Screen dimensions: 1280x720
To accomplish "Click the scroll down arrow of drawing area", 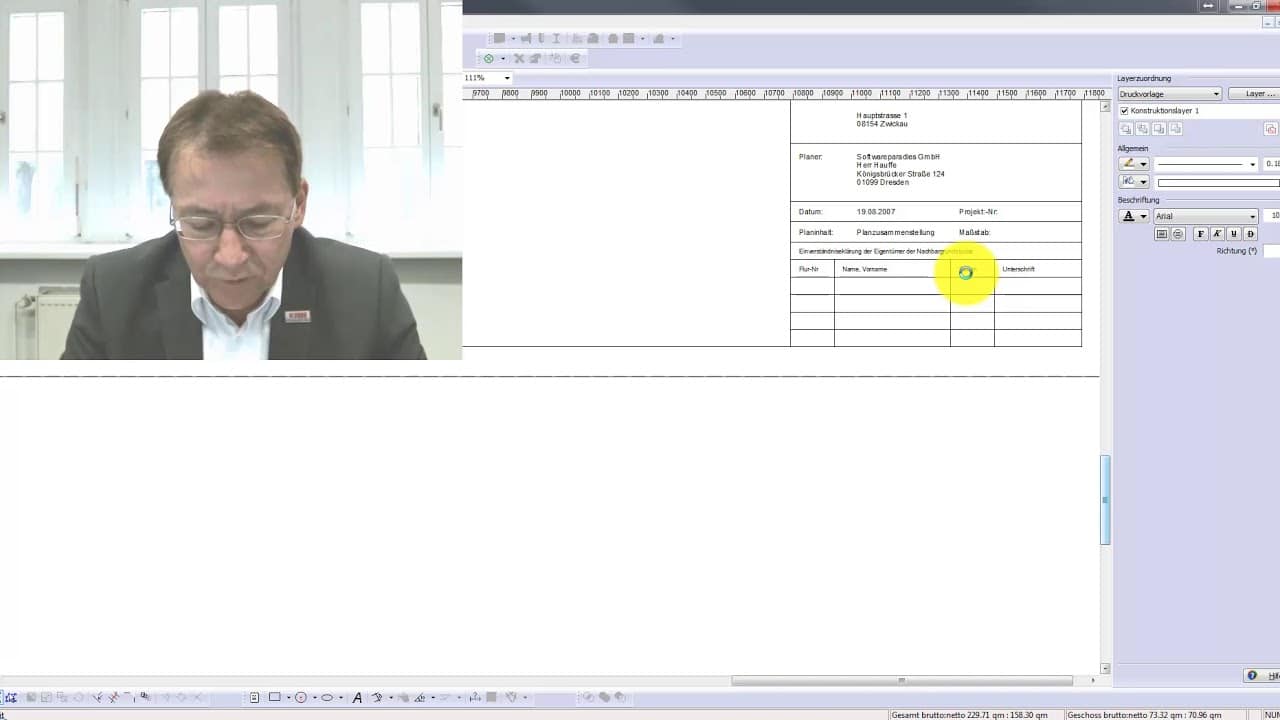I will [x=1105, y=668].
